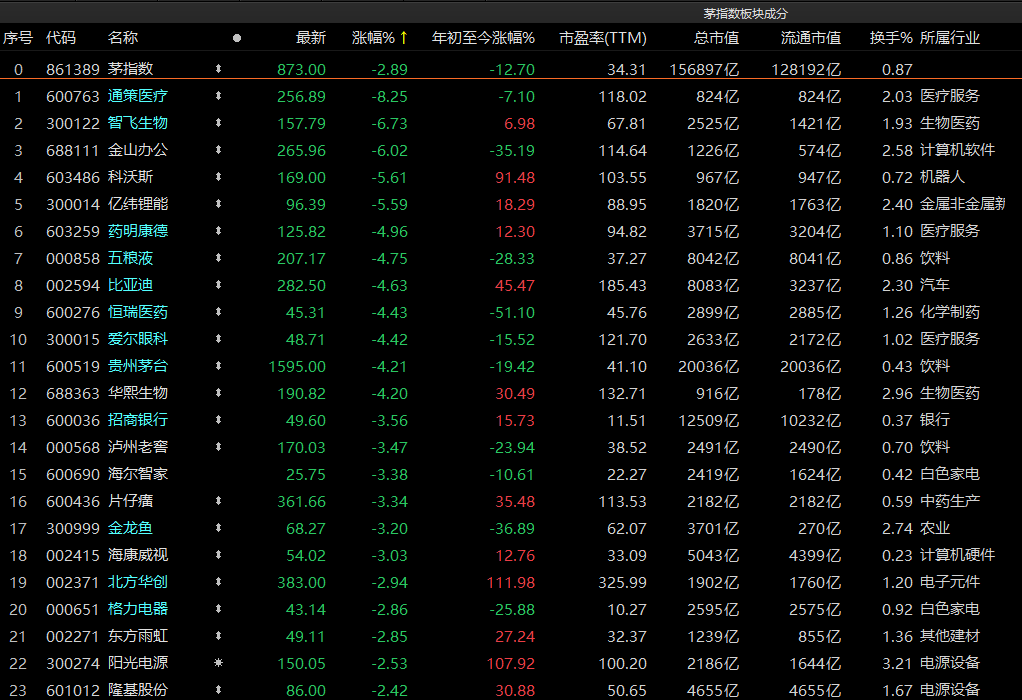Viewport: 1022px width, 700px height.
Task: Click the marker icon beside 爱尔眼科
Action: [218, 339]
